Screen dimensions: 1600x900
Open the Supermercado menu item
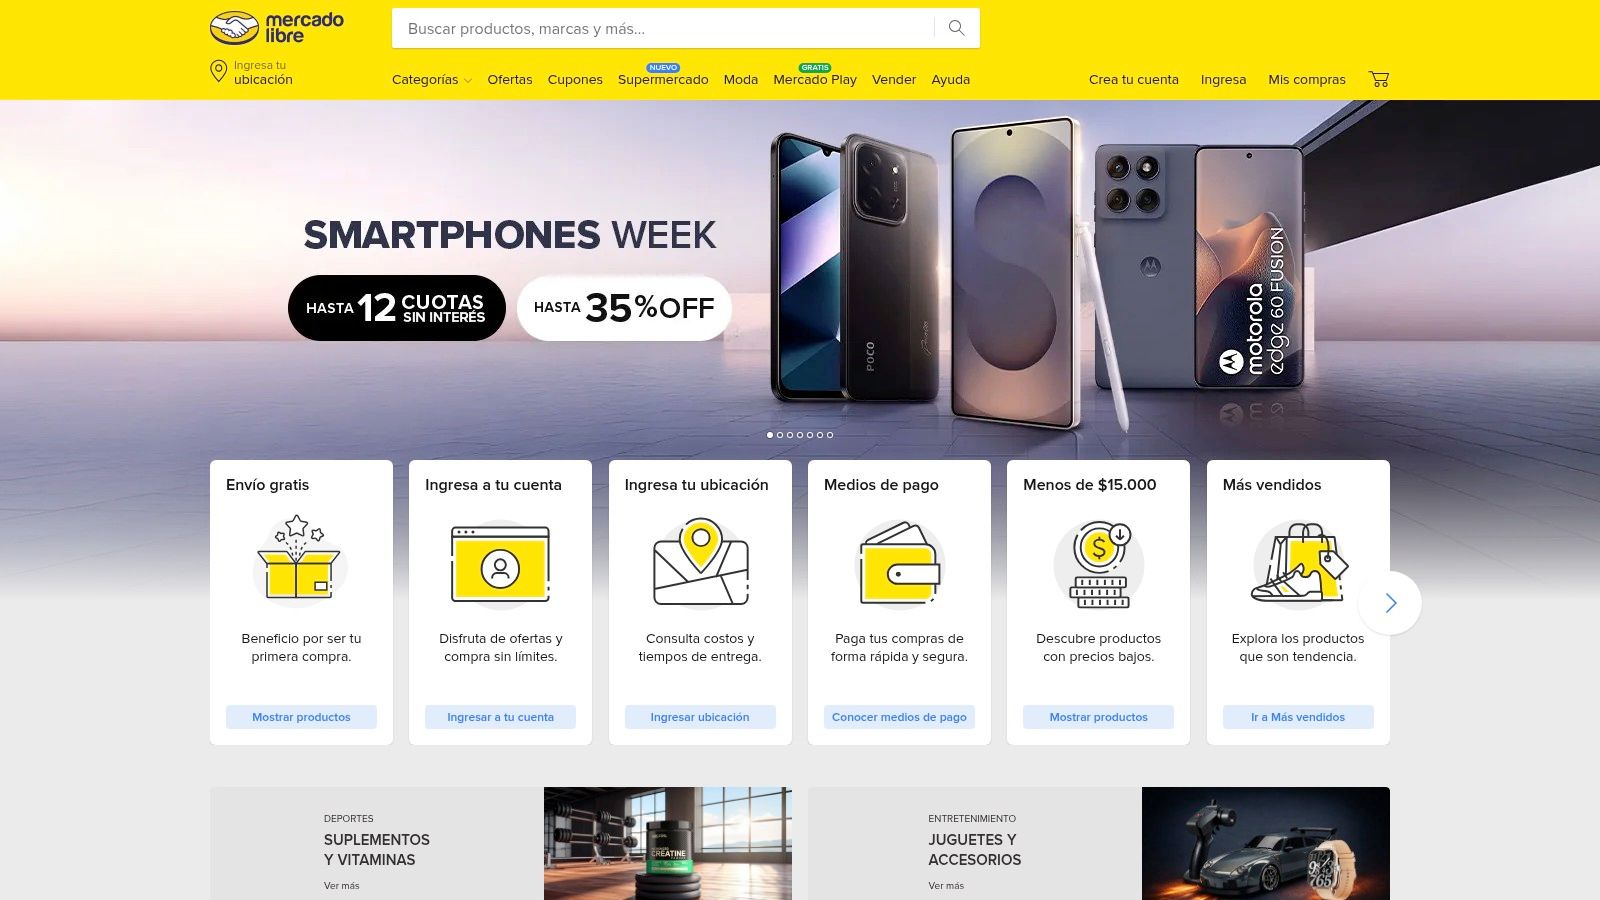coord(663,80)
